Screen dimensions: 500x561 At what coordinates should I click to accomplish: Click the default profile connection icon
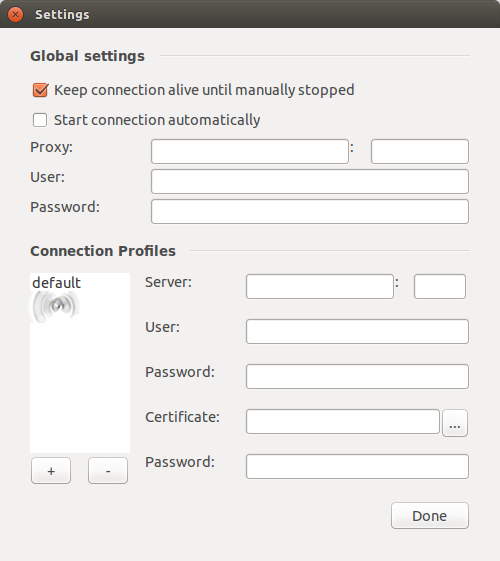click(55, 307)
